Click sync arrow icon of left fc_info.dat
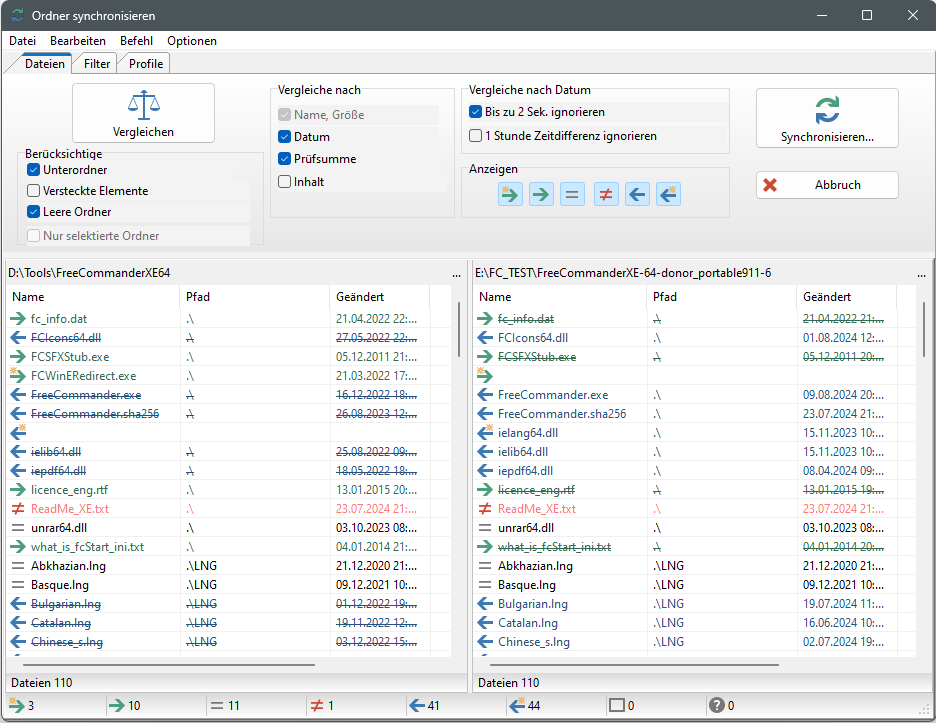The width and height of the screenshot is (936, 723). click(x=18, y=319)
